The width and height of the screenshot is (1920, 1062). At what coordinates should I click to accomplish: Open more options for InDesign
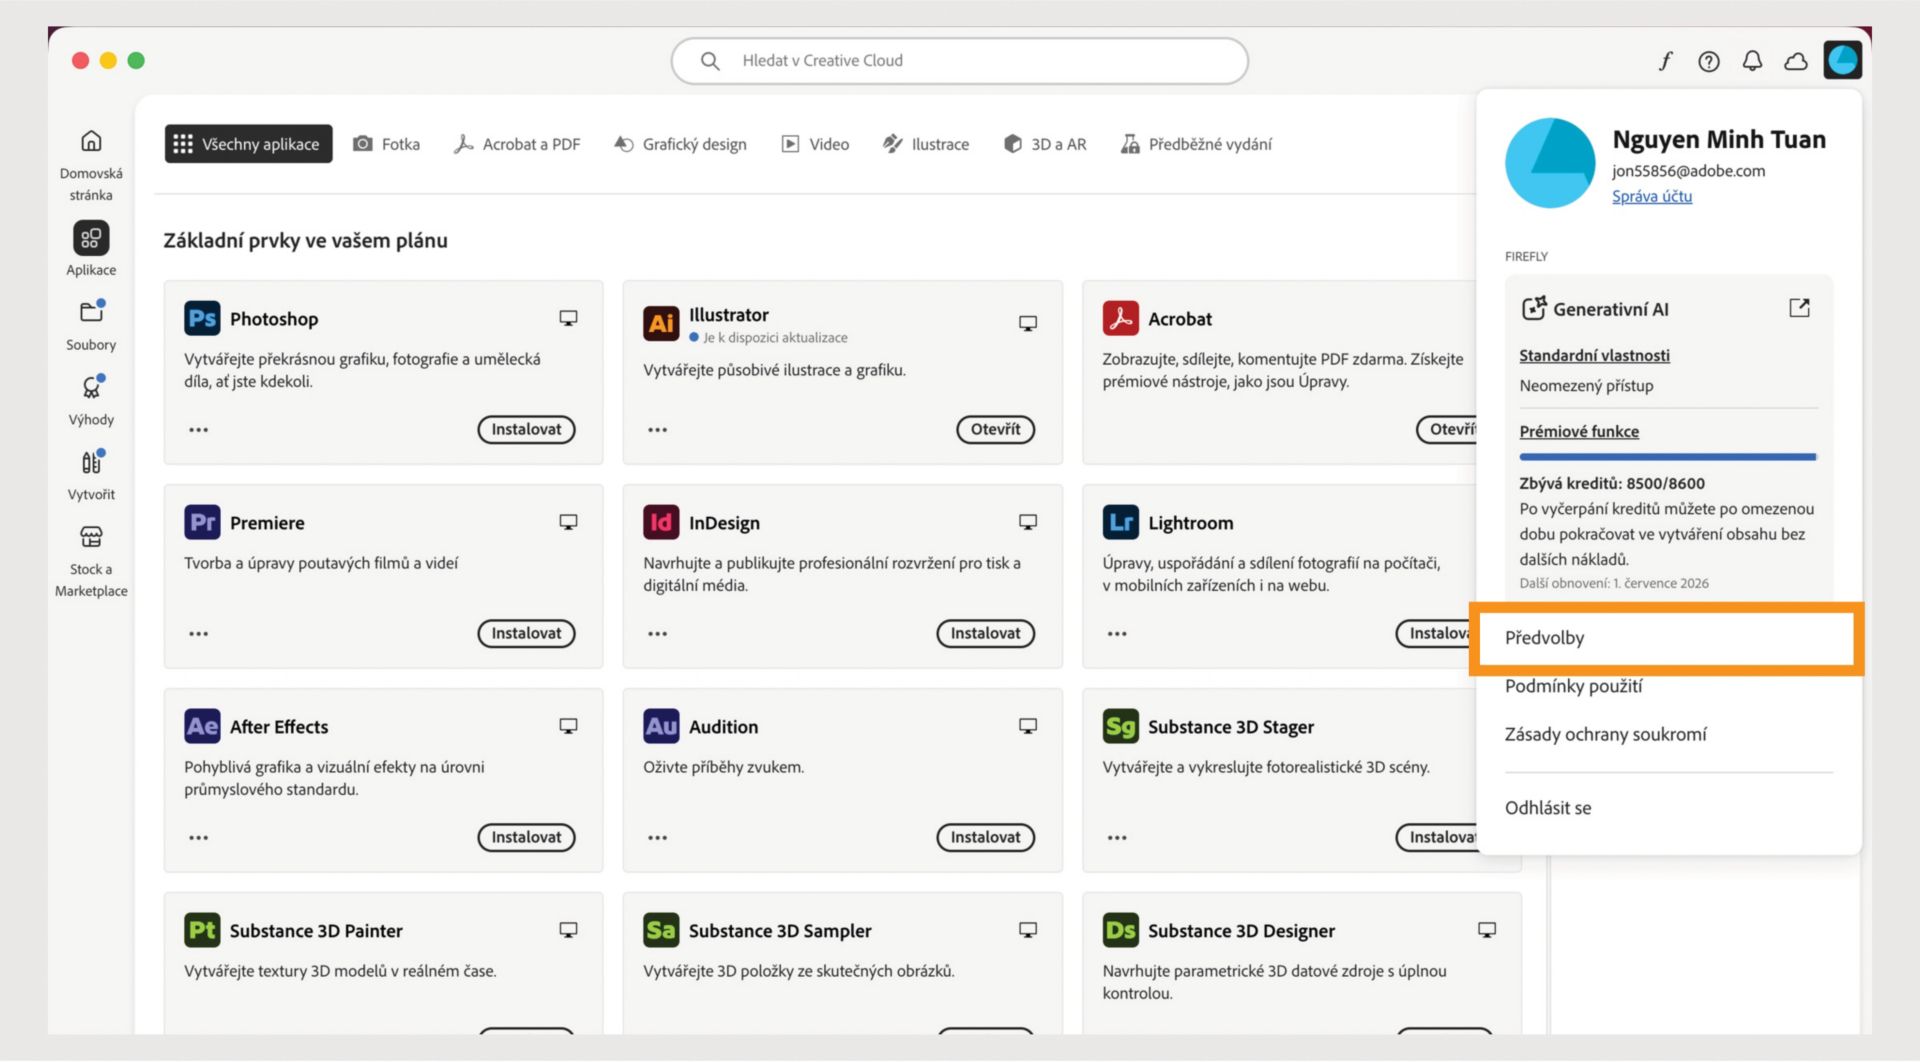657,634
